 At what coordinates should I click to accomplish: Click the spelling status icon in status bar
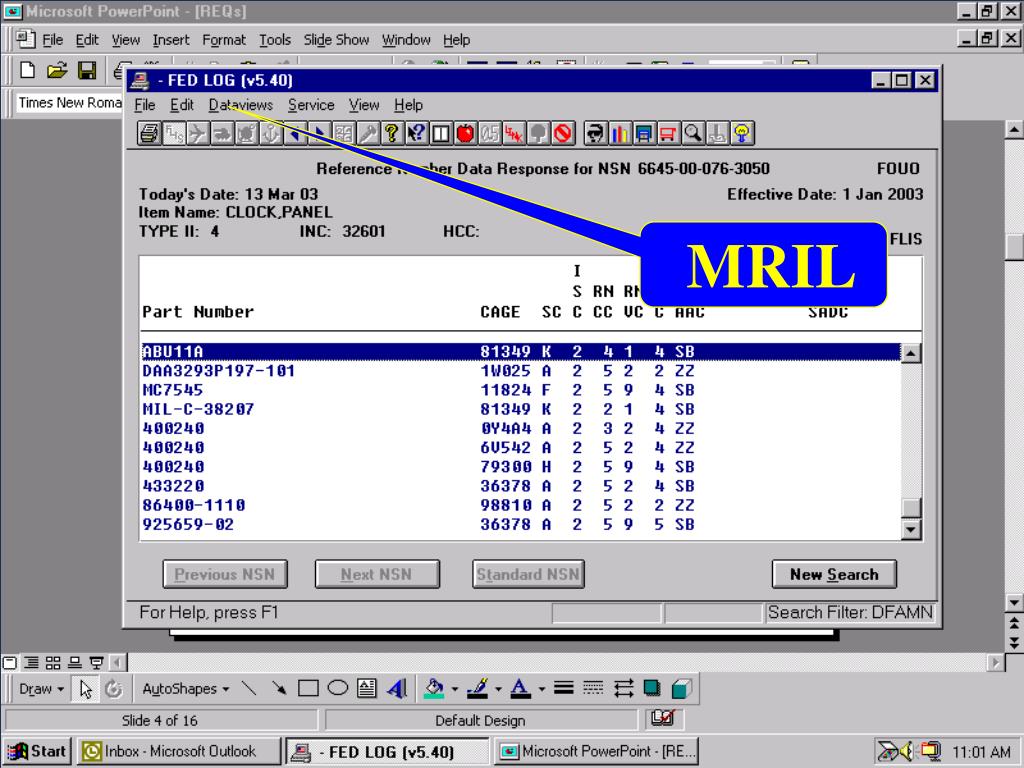pos(663,718)
